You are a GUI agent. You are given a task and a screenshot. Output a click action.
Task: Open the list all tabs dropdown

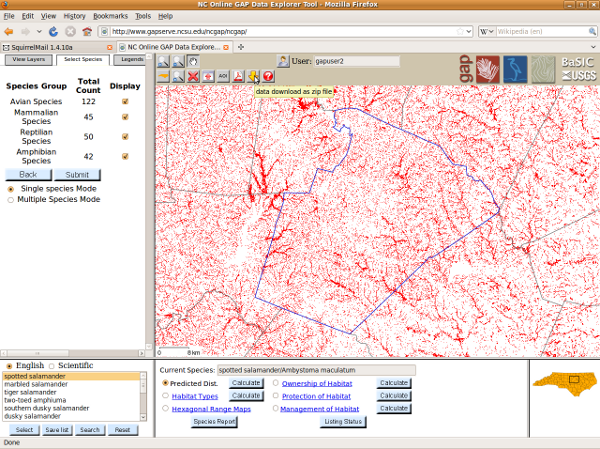point(593,47)
